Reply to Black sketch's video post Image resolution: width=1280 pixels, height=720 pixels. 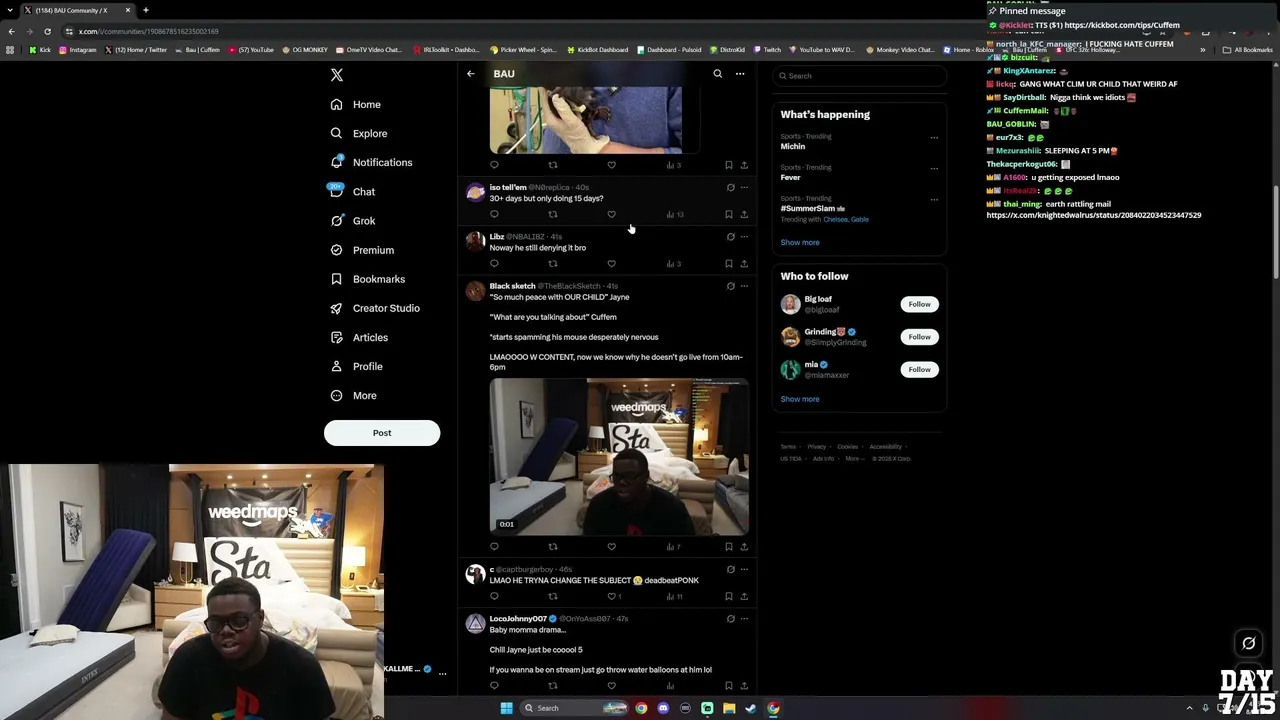pyautogui.click(x=494, y=547)
